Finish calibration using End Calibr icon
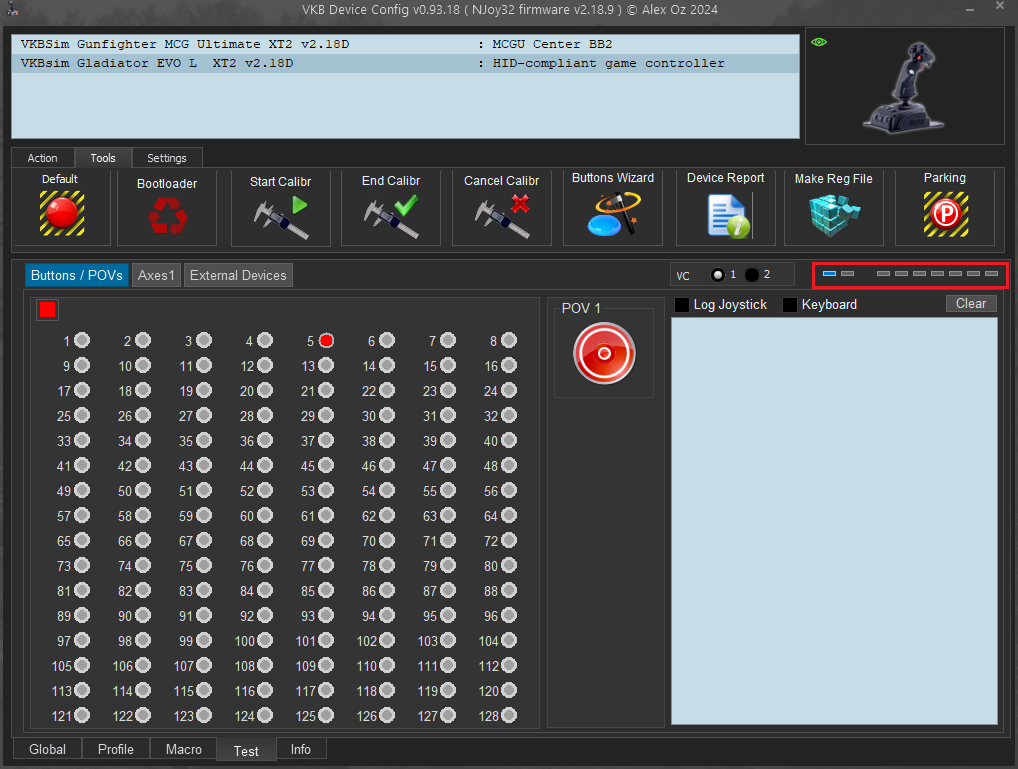1018x769 pixels. [391, 216]
